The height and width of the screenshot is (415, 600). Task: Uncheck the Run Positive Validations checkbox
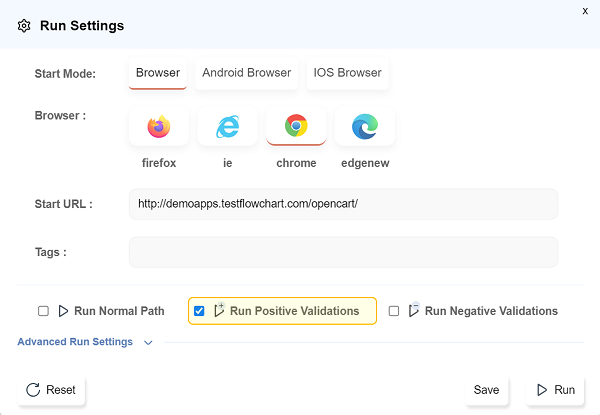(x=199, y=311)
